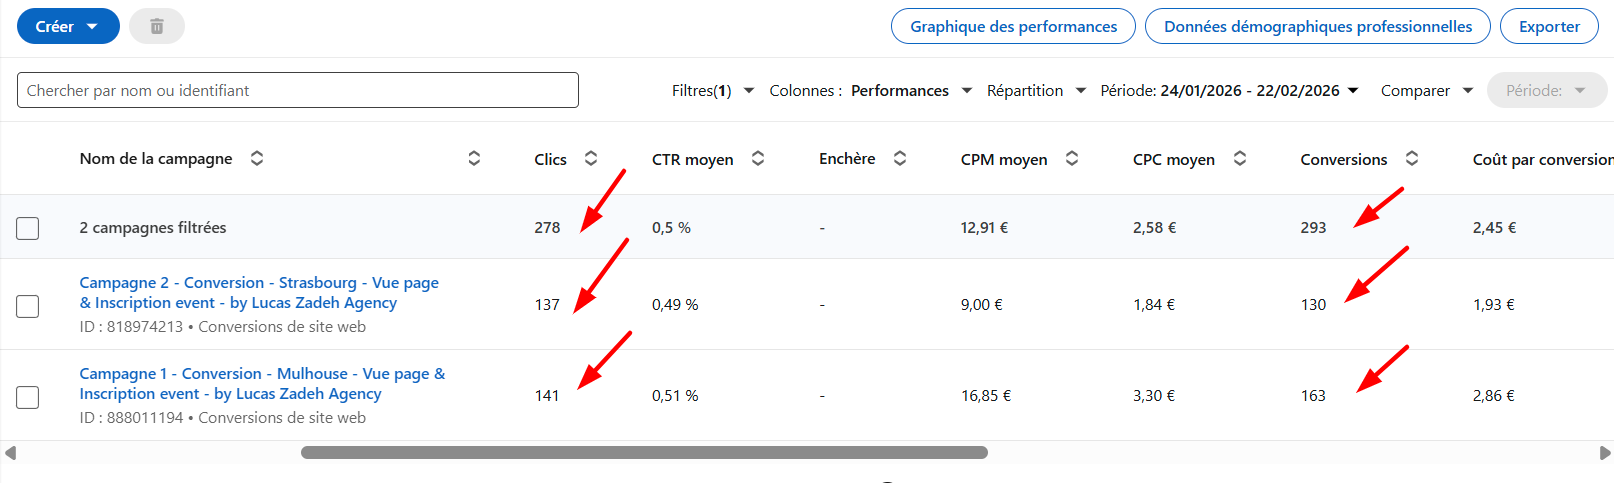Sort by campaign name column icon
This screenshot has height=483, width=1614.
pos(257,158)
